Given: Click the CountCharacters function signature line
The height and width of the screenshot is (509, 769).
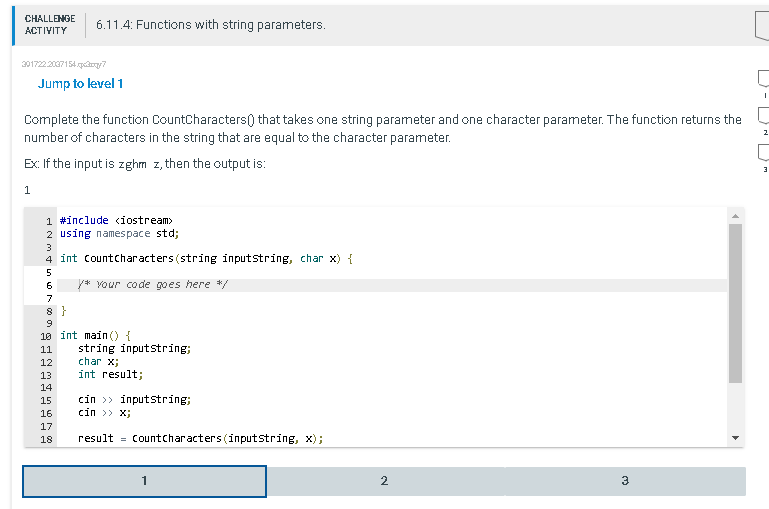Looking at the screenshot, I should 206,258.
